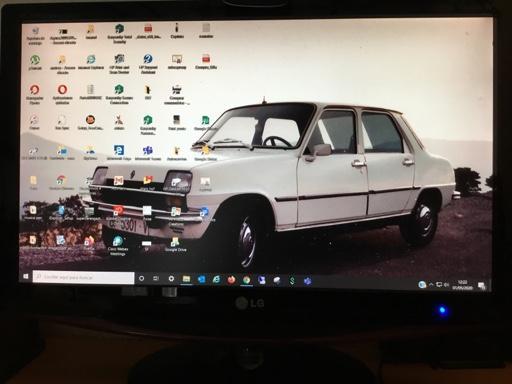512x384 pixels.
Task: Open Chrome from the taskbar
Action: pyautogui.click(x=246, y=280)
